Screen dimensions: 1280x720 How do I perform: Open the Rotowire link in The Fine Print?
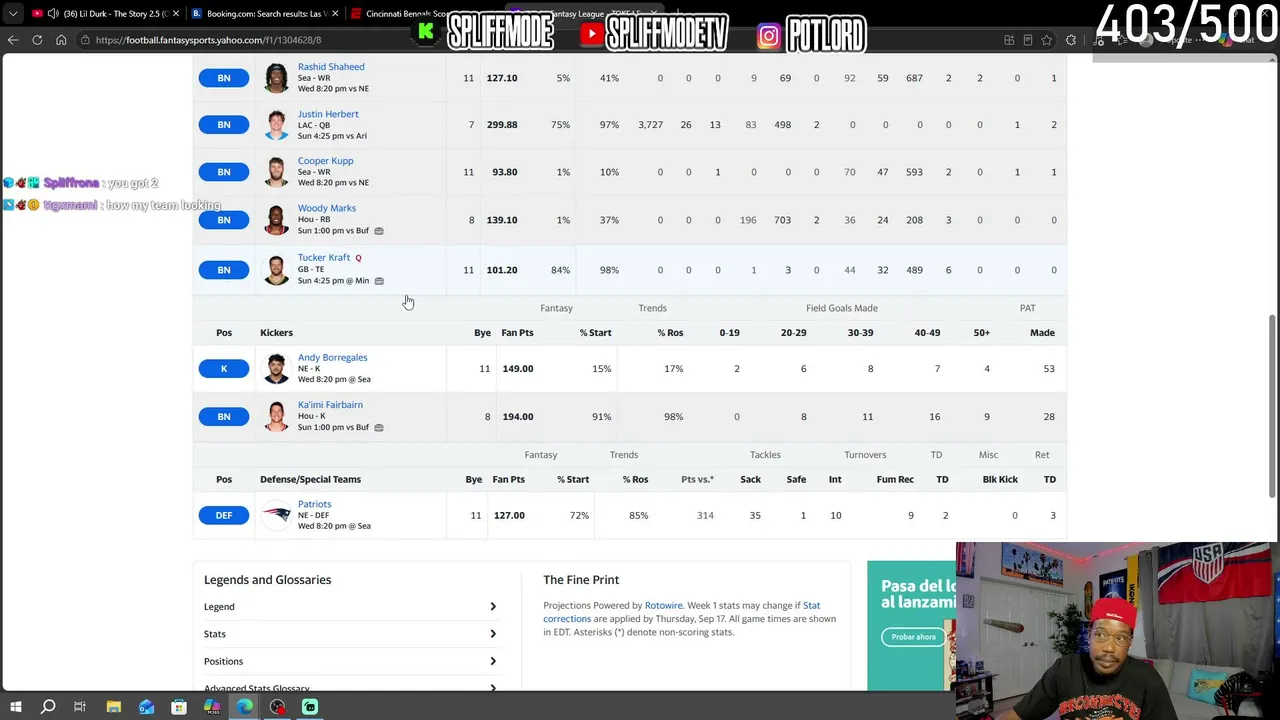(664, 605)
